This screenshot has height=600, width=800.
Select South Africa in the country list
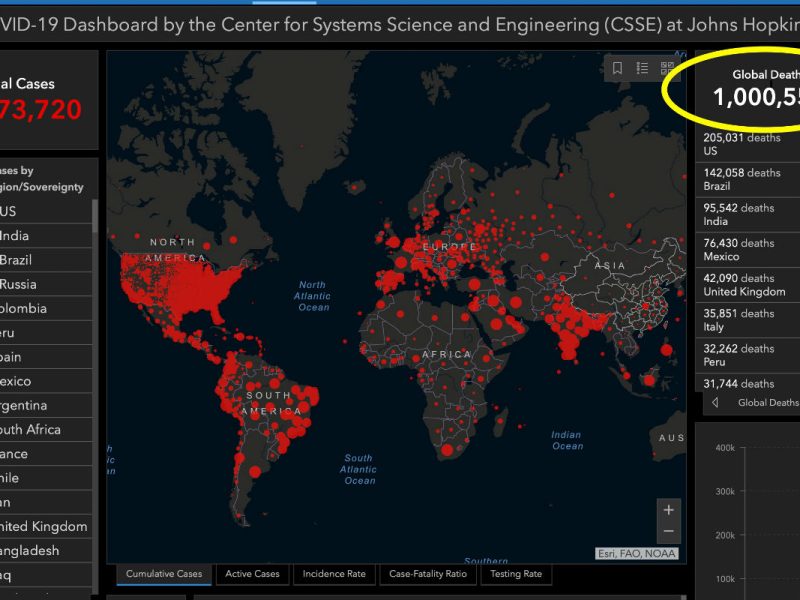pos(46,430)
